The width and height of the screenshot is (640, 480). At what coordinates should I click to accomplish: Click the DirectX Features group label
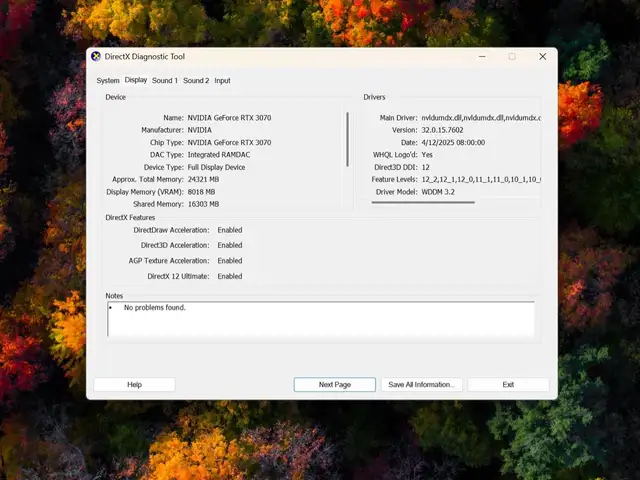130,218
